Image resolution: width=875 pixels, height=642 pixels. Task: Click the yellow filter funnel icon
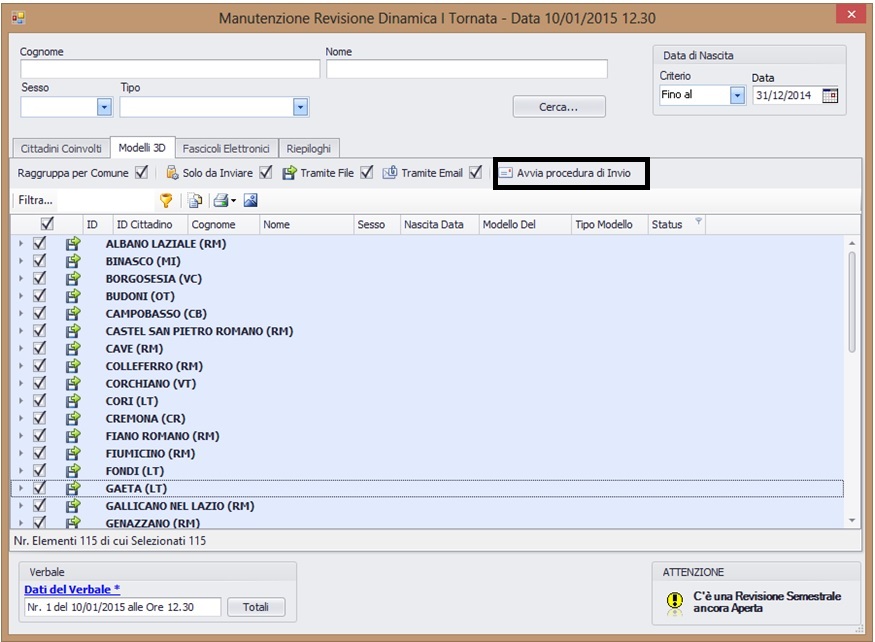click(x=166, y=200)
